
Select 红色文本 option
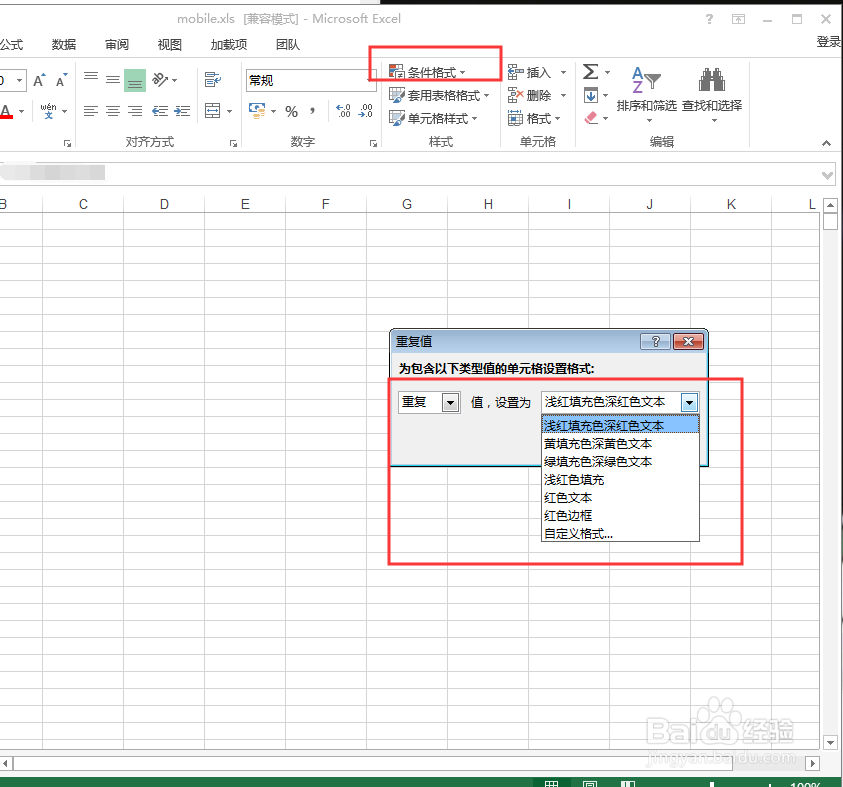point(620,498)
